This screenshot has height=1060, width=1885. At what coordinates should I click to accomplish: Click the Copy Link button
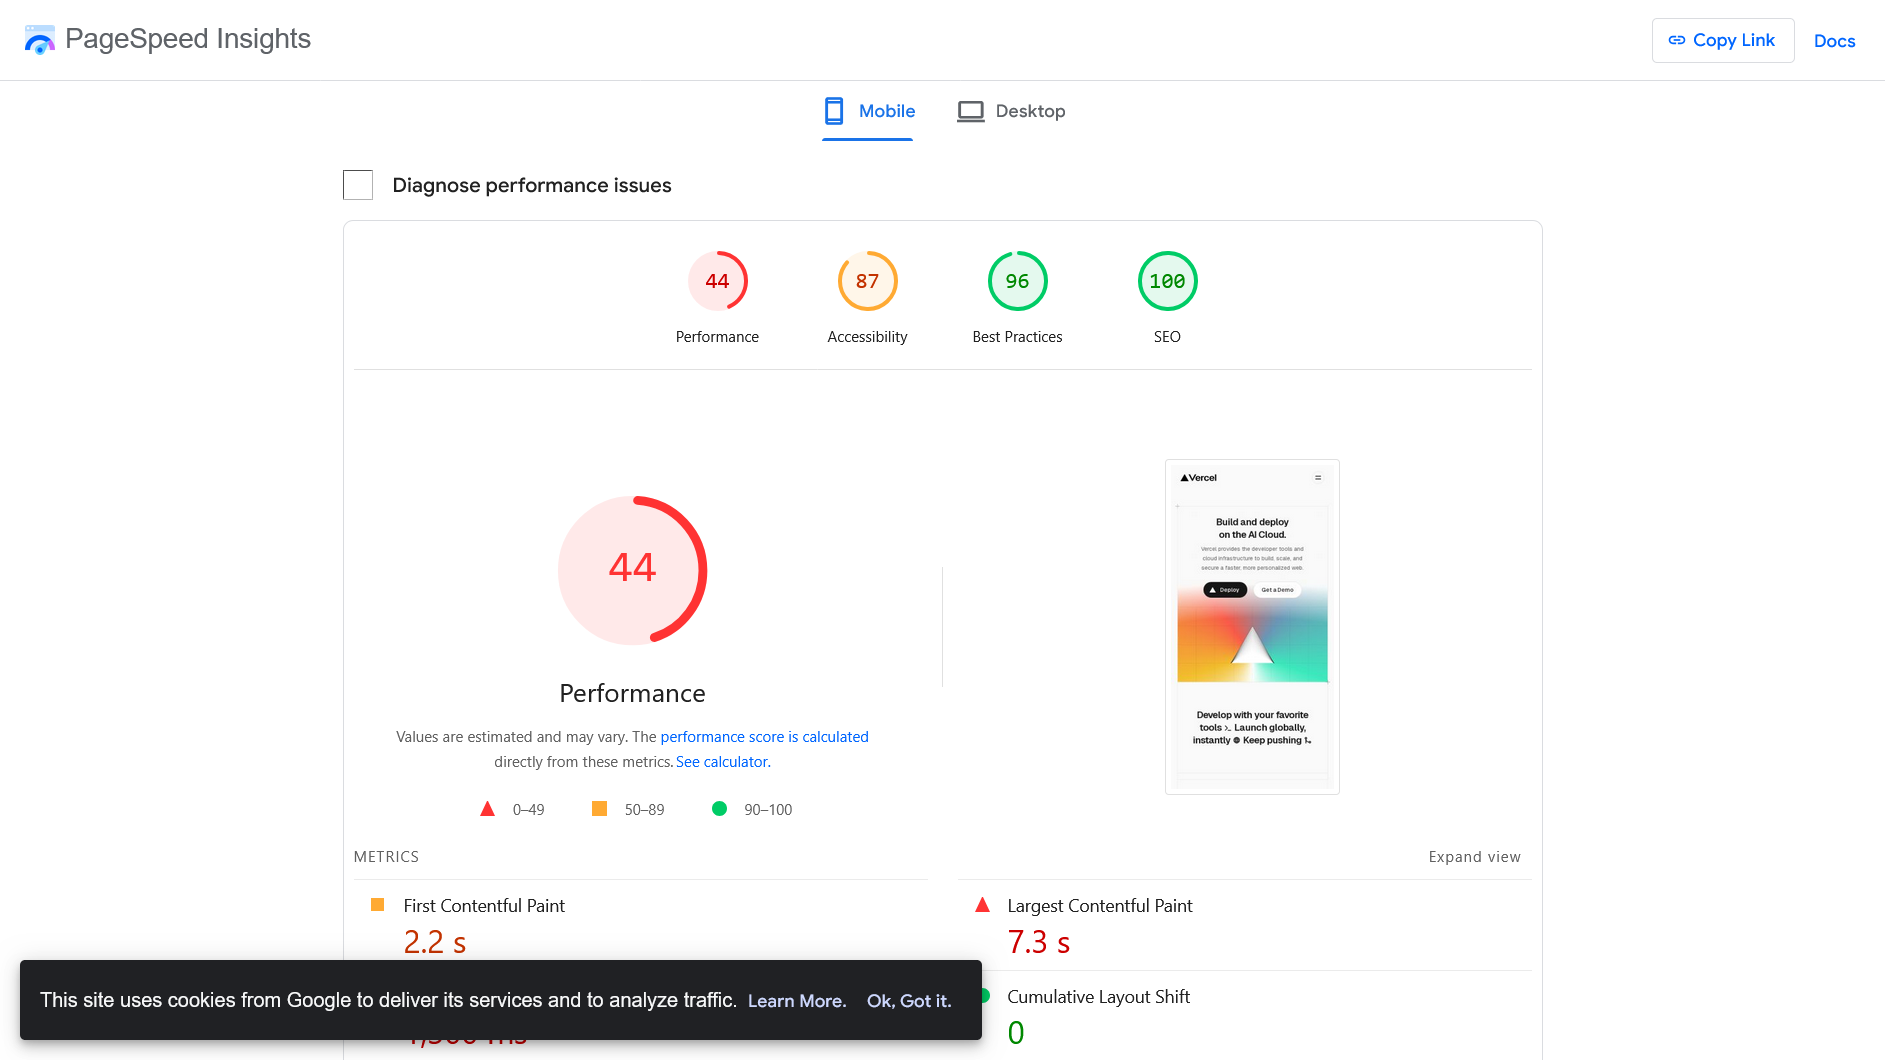point(1722,40)
